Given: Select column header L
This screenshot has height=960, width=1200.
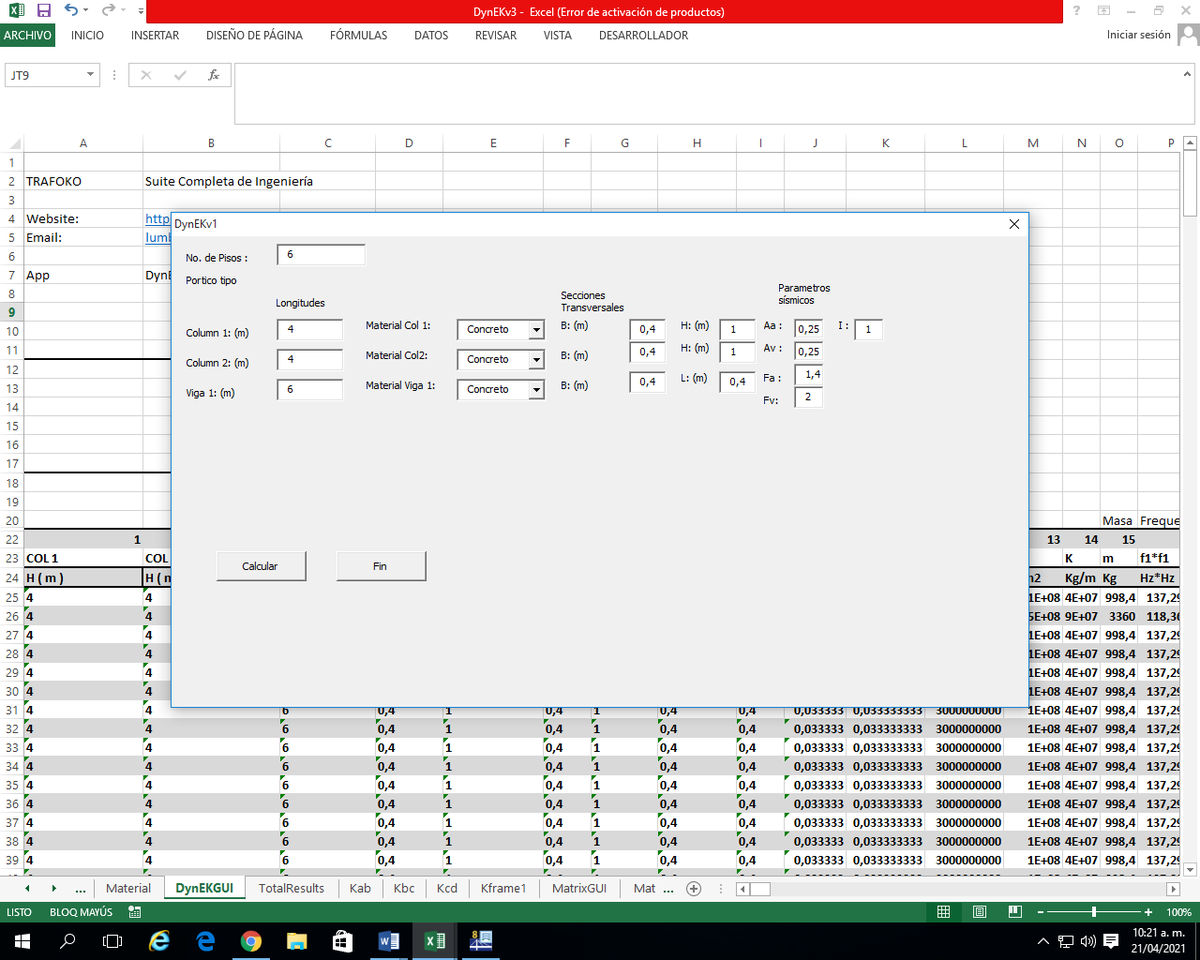Looking at the screenshot, I should [x=964, y=144].
